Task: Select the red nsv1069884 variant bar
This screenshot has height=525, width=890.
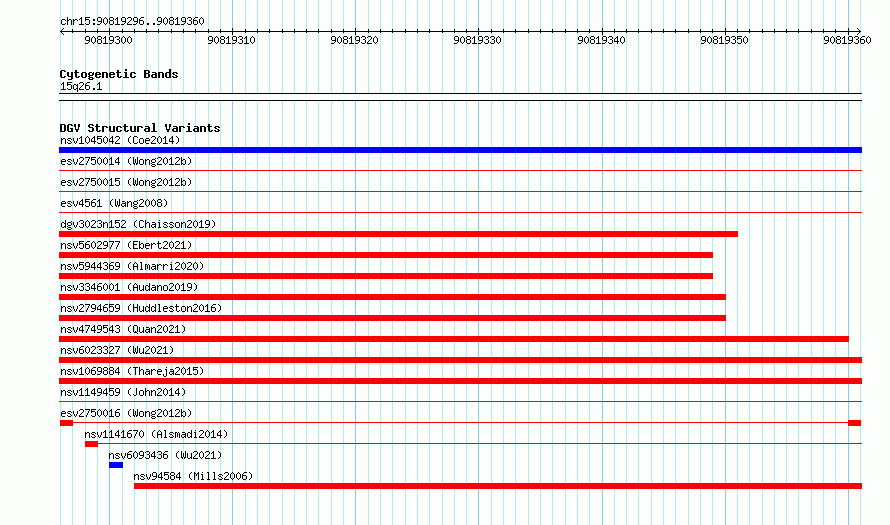Action: (x=460, y=381)
